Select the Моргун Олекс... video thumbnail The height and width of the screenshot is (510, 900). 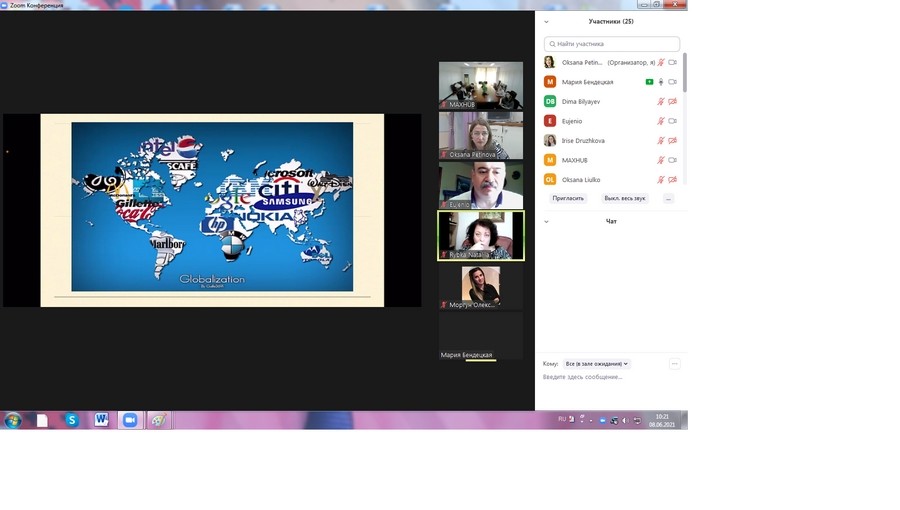(481, 286)
